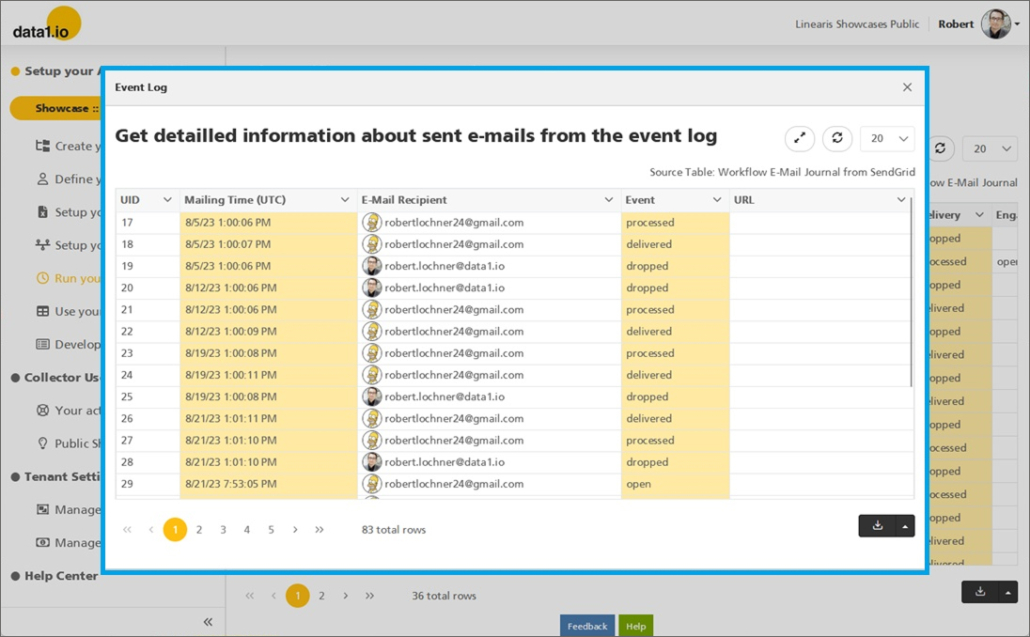This screenshot has height=637, width=1030.
Task: Open the Event column dropdown arrow
Action: pos(716,200)
